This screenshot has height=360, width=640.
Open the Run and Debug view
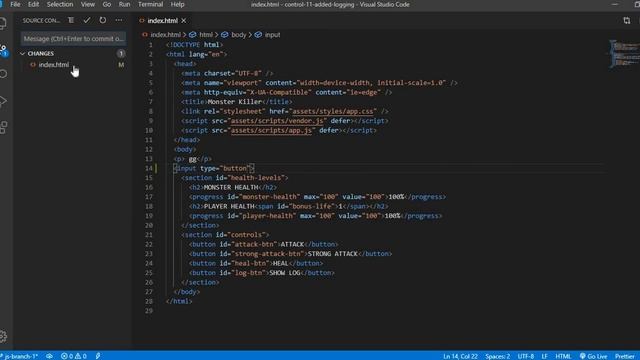click(x=3, y=101)
